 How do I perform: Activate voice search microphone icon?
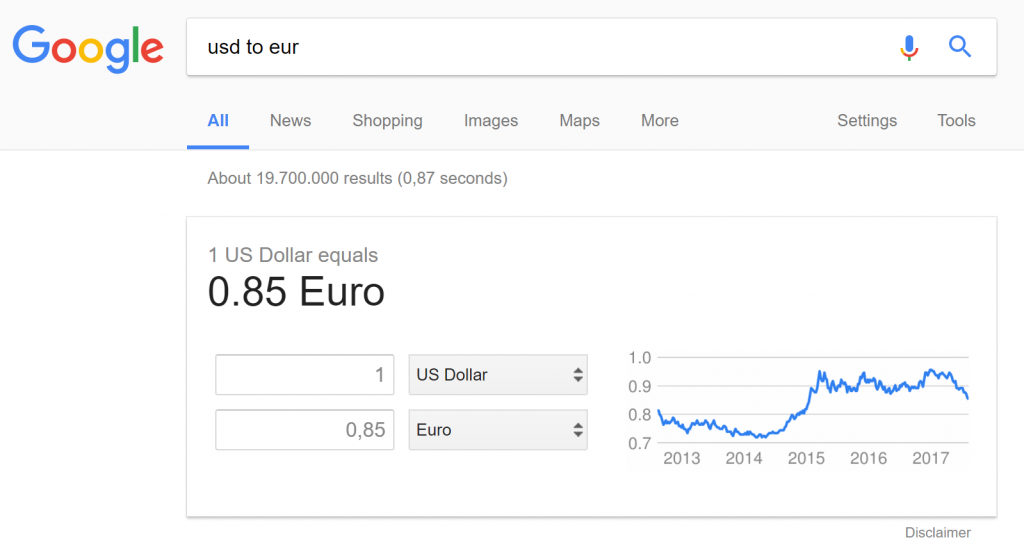click(x=908, y=47)
